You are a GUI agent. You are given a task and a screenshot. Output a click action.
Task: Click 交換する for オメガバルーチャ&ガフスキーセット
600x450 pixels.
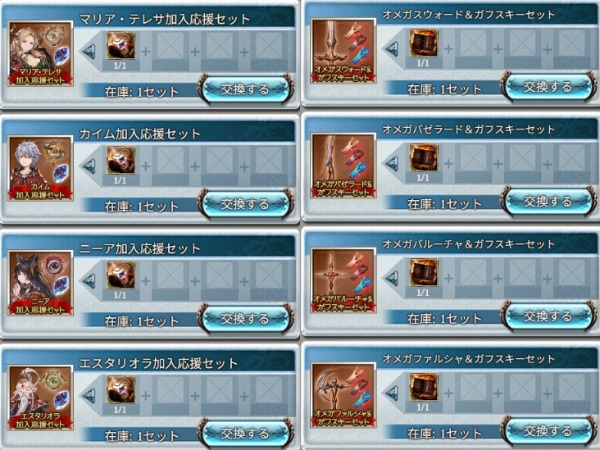(x=548, y=316)
